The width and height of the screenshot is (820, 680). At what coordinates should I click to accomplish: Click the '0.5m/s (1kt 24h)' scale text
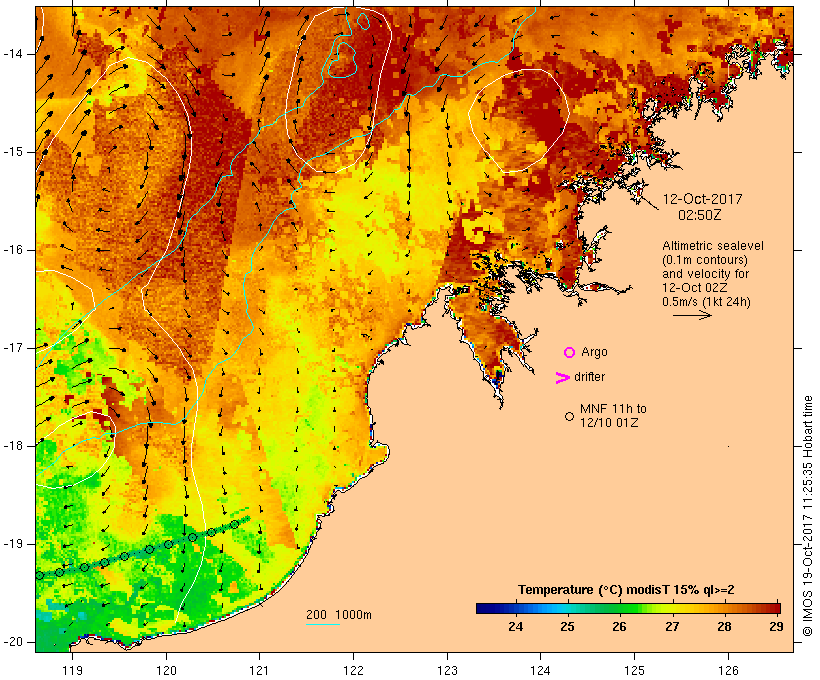coord(706,302)
